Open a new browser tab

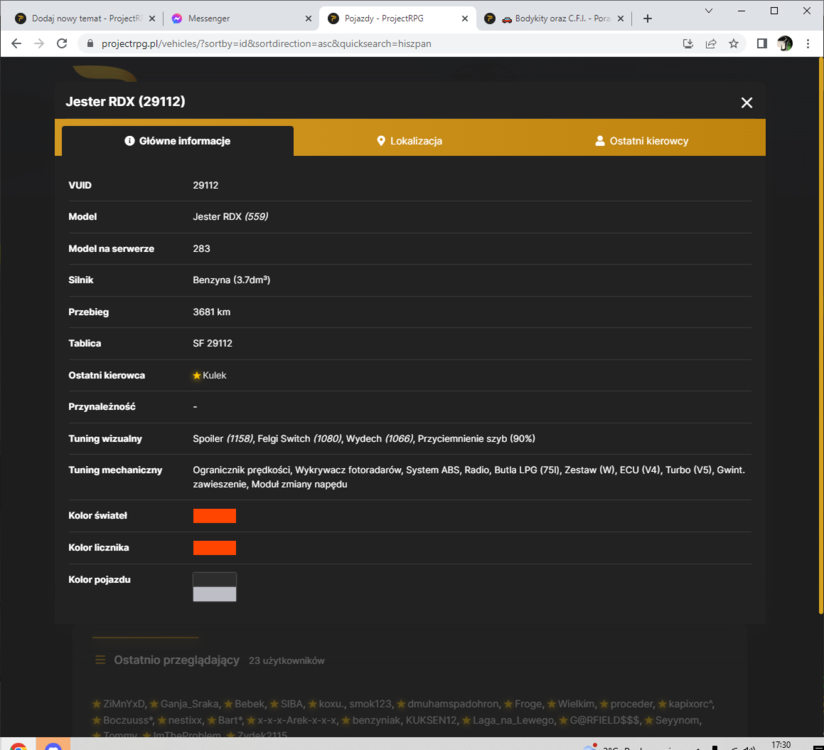click(x=647, y=18)
